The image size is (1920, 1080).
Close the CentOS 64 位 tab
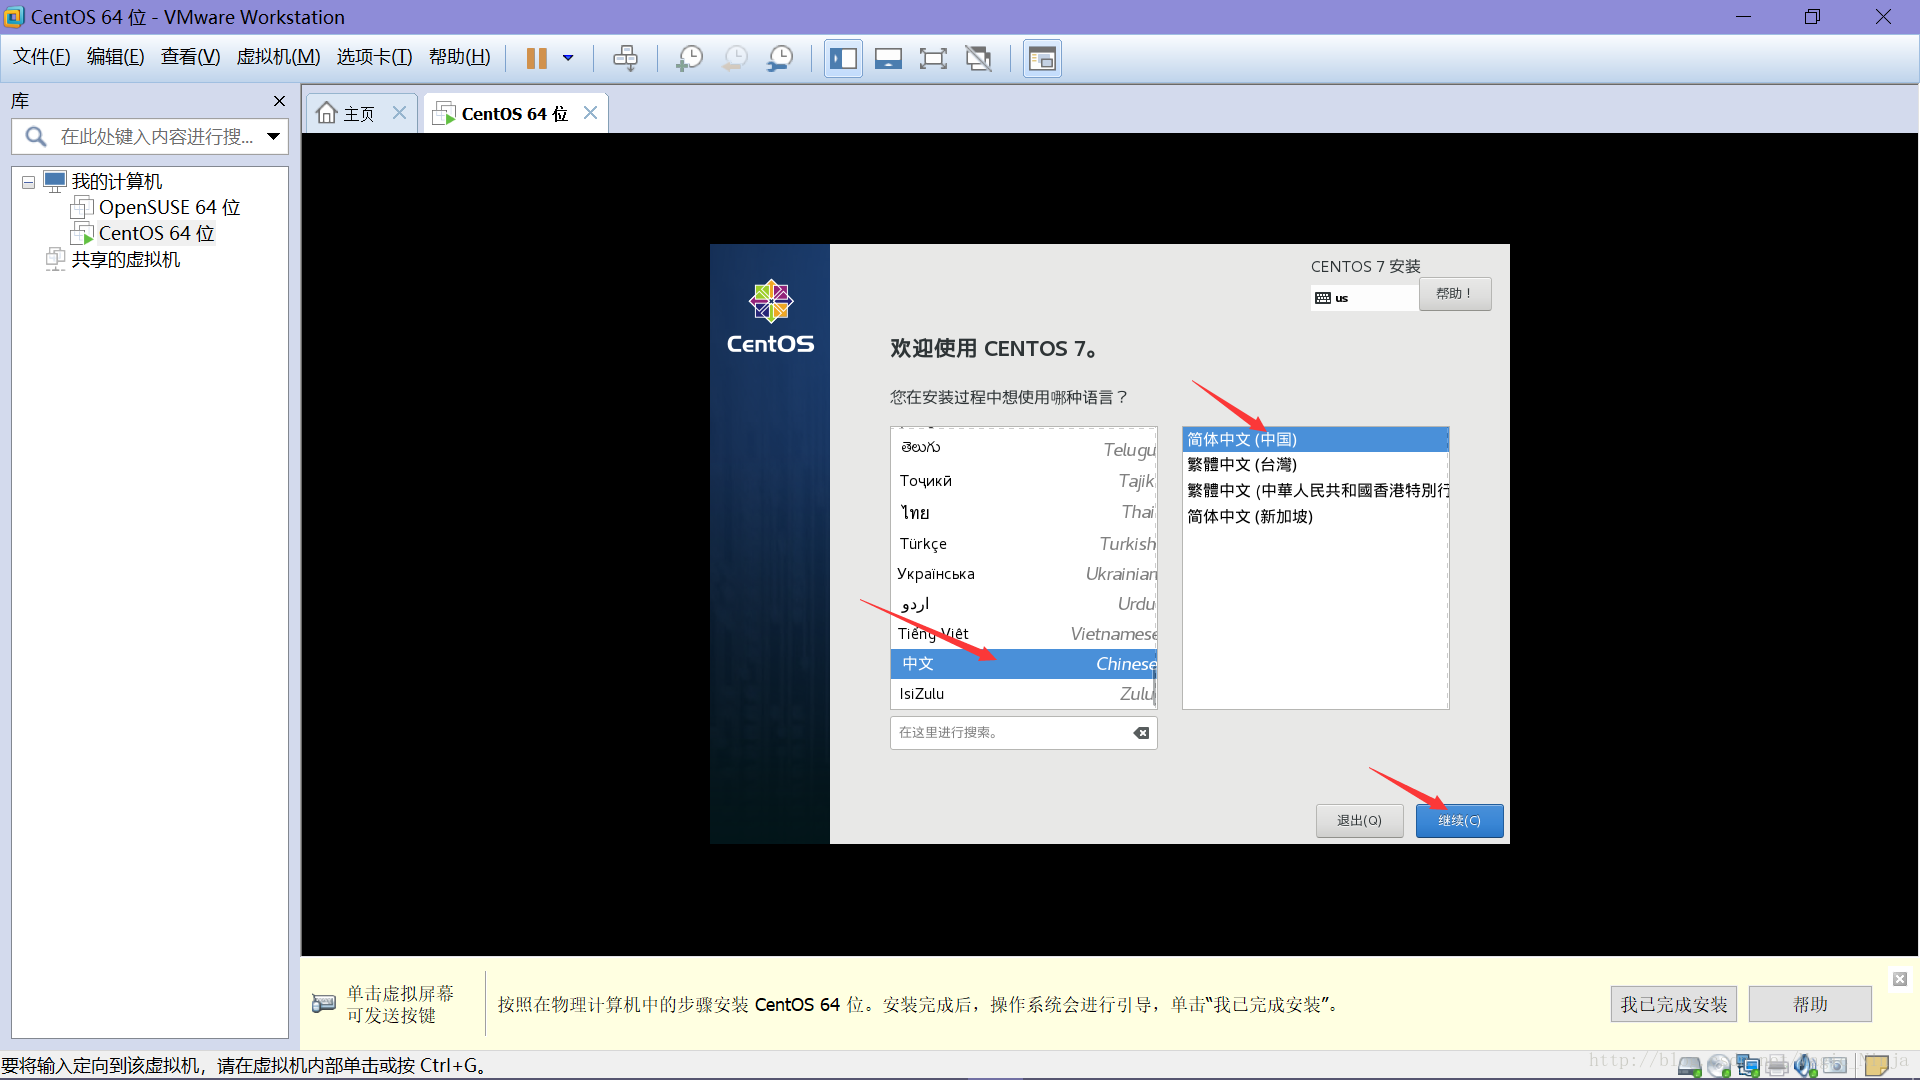coord(591,112)
